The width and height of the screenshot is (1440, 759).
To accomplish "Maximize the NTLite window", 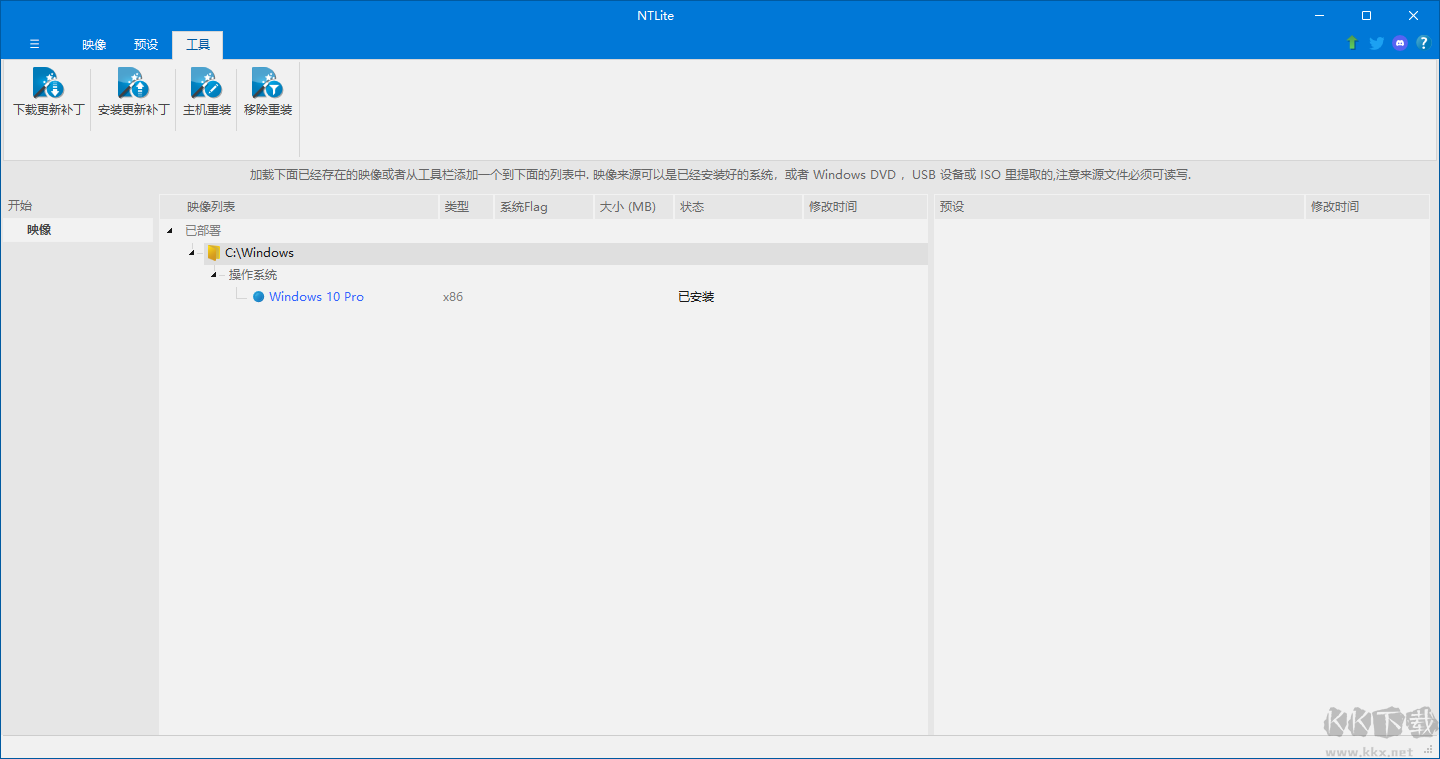I will pos(1366,15).
